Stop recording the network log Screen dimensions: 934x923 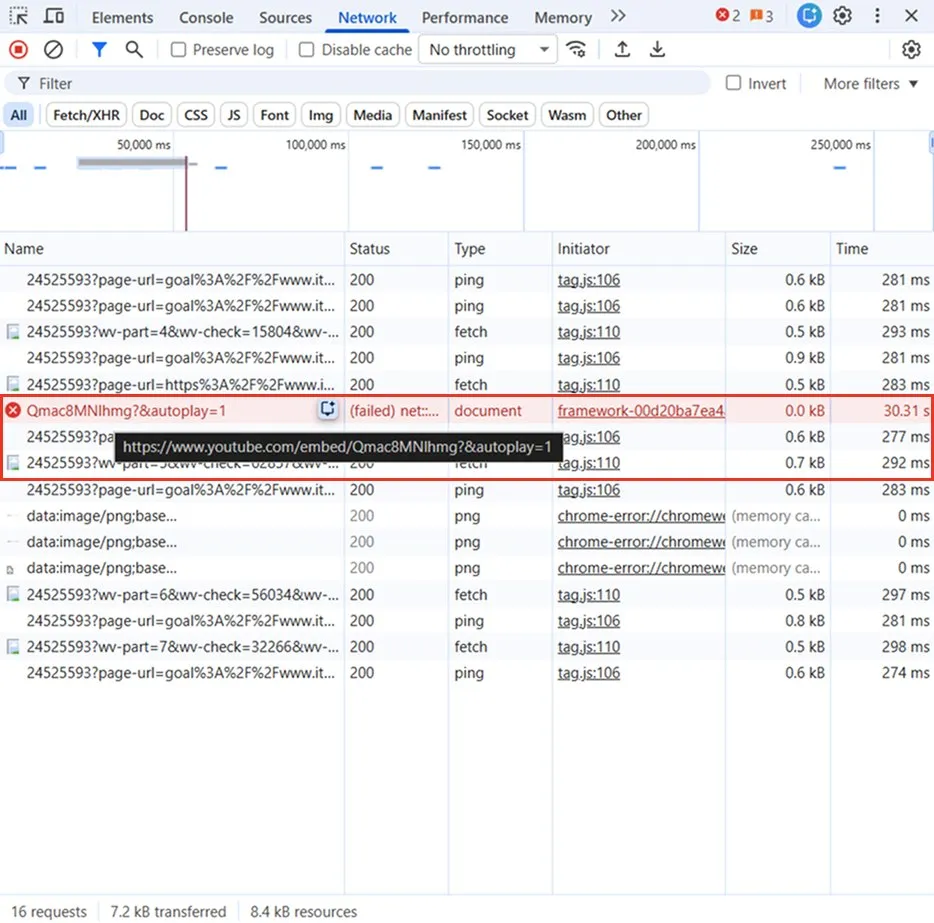[18, 49]
